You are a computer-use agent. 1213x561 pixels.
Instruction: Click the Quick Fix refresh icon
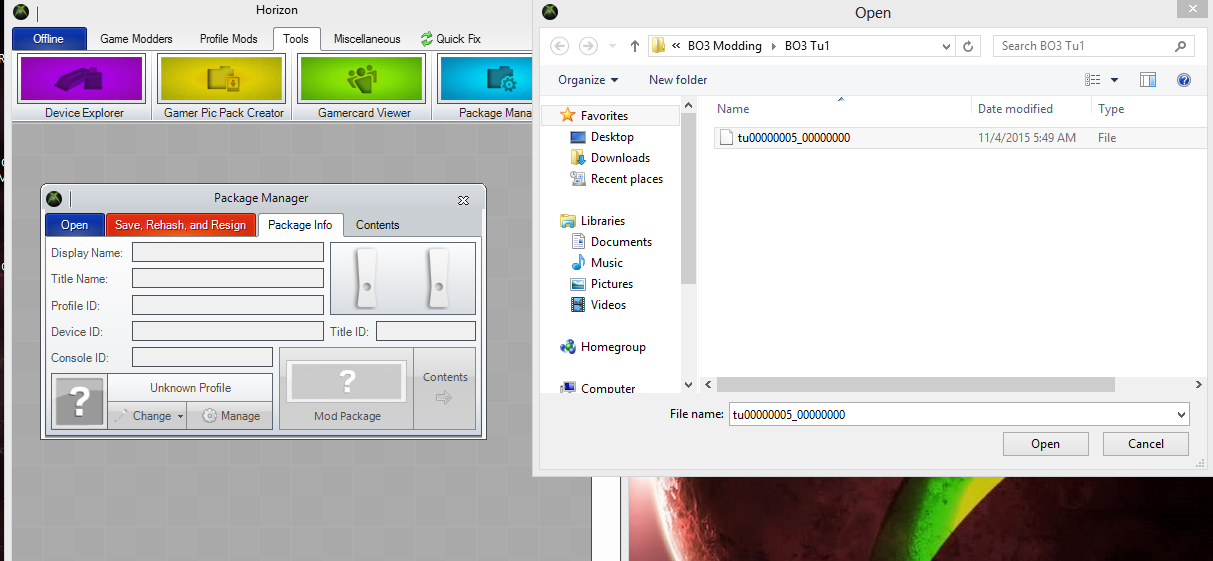click(x=427, y=39)
